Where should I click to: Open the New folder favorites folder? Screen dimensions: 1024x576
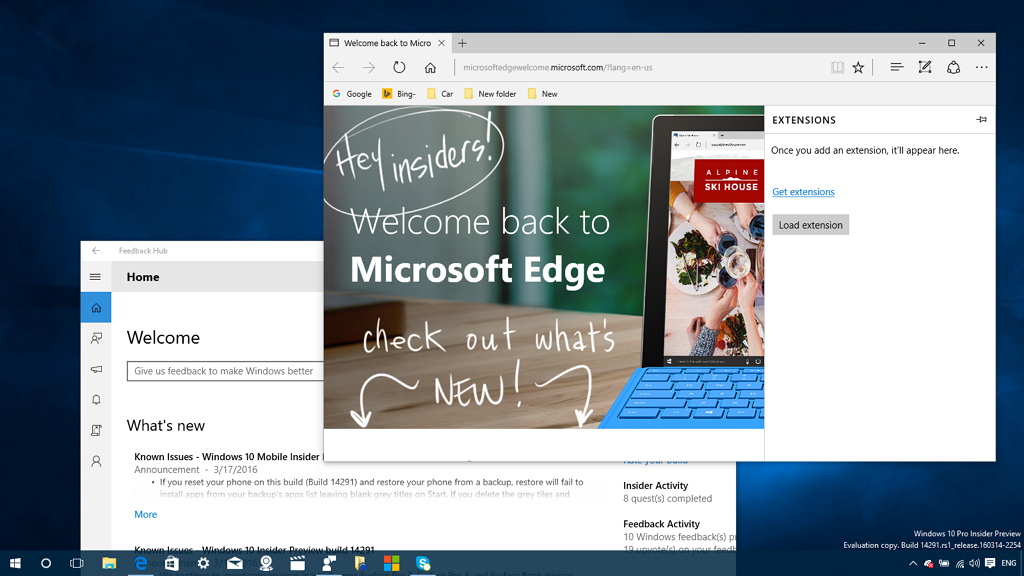click(490, 94)
